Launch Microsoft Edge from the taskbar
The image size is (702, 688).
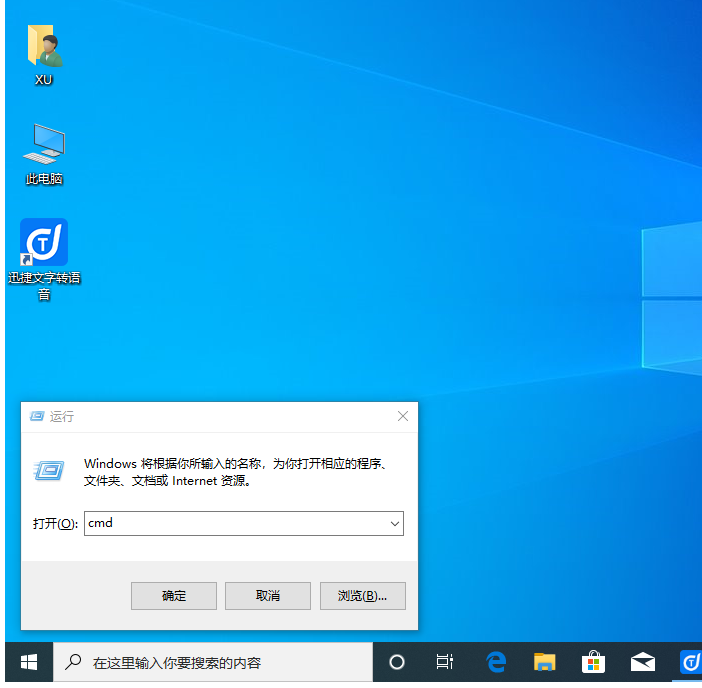click(496, 662)
